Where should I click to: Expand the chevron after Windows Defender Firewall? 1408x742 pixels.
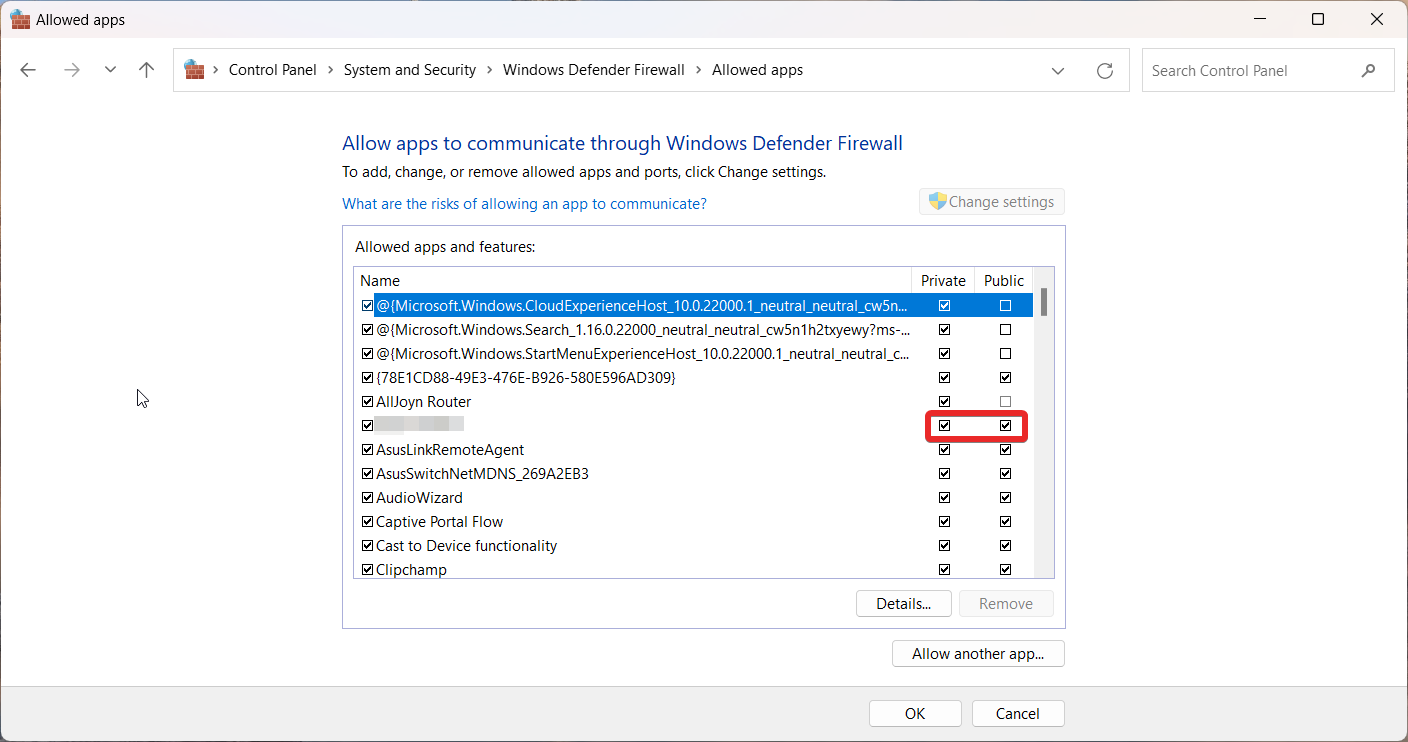(698, 70)
